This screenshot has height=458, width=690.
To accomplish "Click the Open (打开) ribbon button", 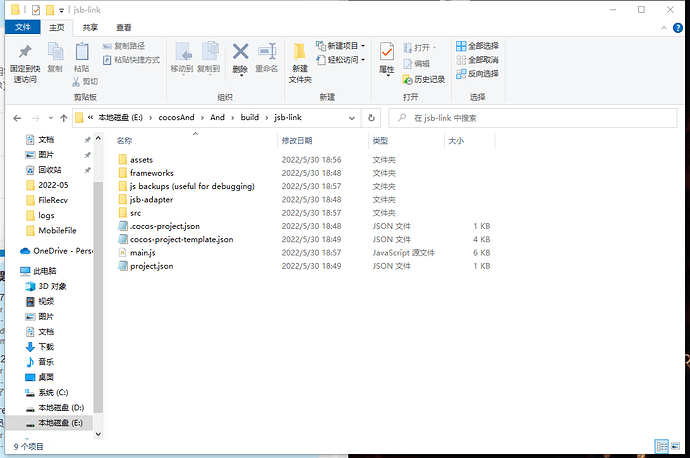I will 419,48.
